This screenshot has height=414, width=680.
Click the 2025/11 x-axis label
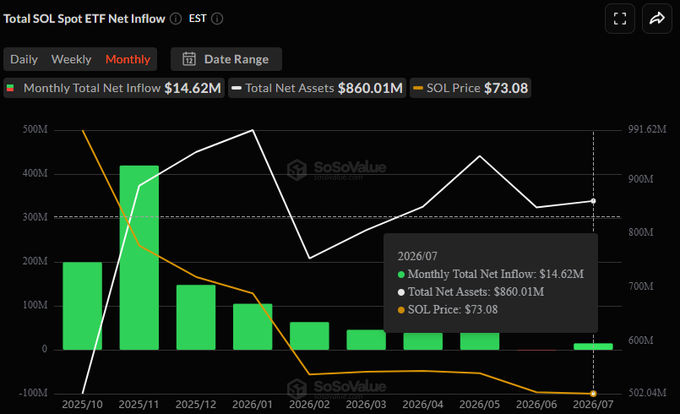click(x=139, y=404)
